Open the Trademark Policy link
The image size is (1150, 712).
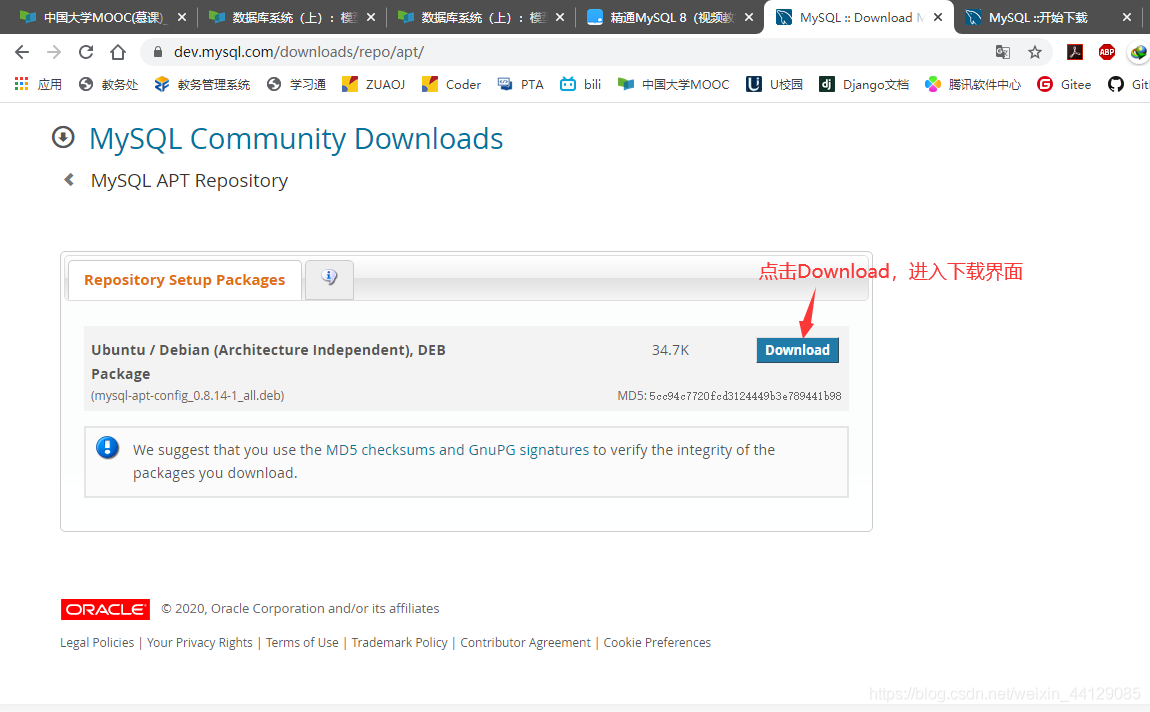click(x=399, y=642)
